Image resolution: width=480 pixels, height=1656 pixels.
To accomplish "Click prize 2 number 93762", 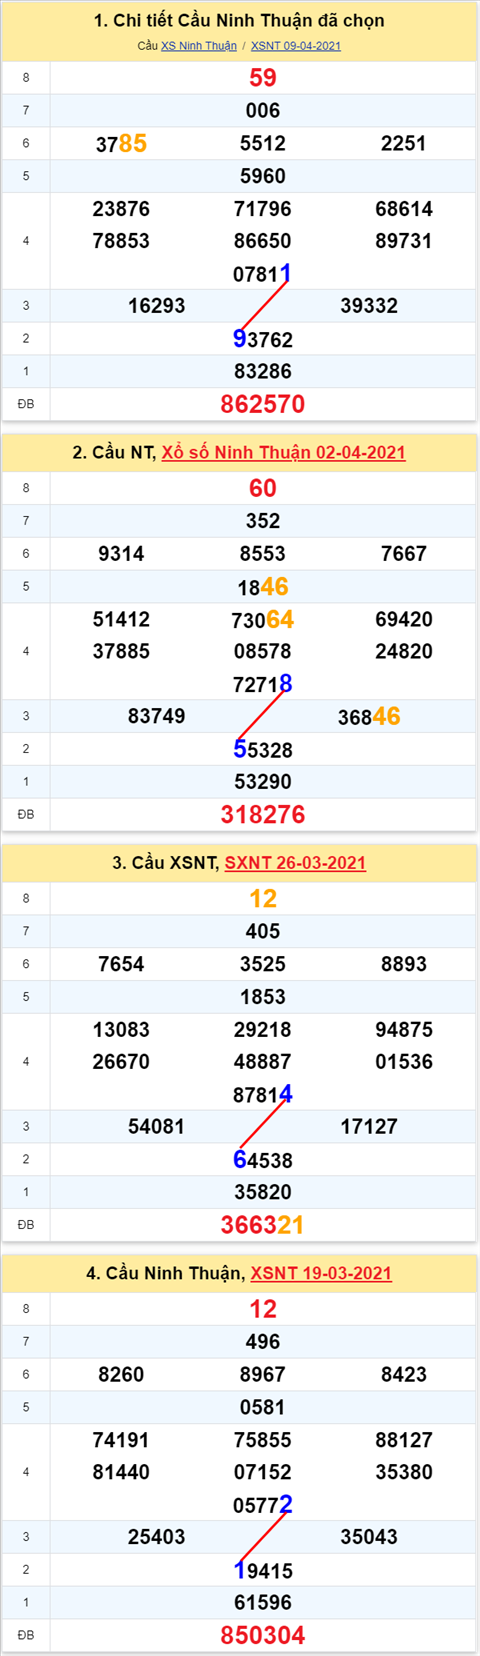I will (x=263, y=339).
